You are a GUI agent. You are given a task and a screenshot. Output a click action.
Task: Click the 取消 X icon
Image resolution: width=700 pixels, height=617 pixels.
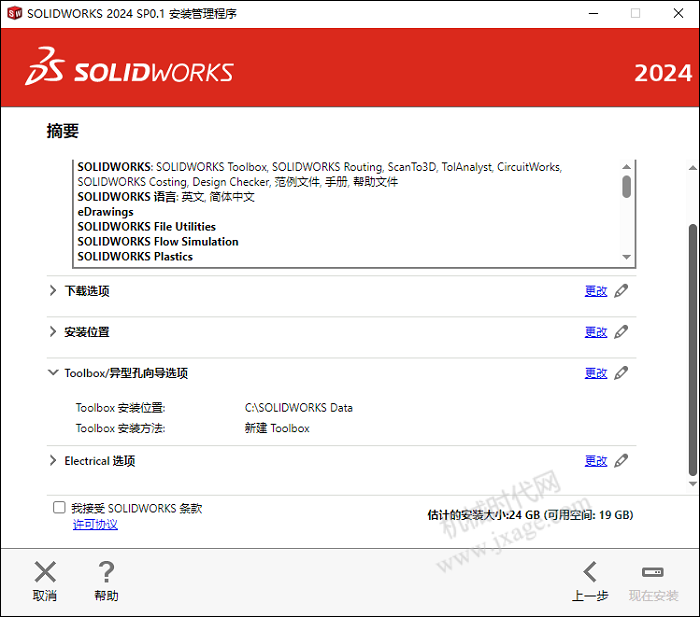(45, 572)
